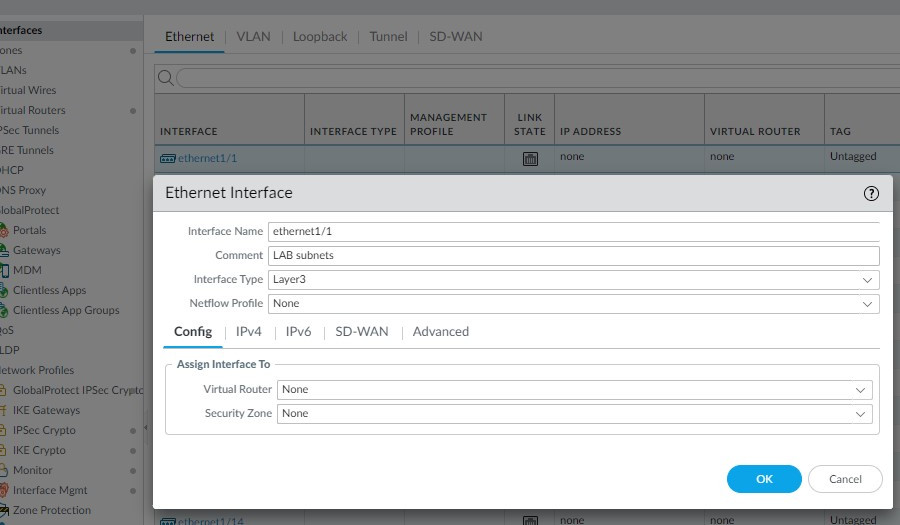The height and width of the screenshot is (525, 900).
Task: Click the LINK STATE column header
Action: click(529, 119)
